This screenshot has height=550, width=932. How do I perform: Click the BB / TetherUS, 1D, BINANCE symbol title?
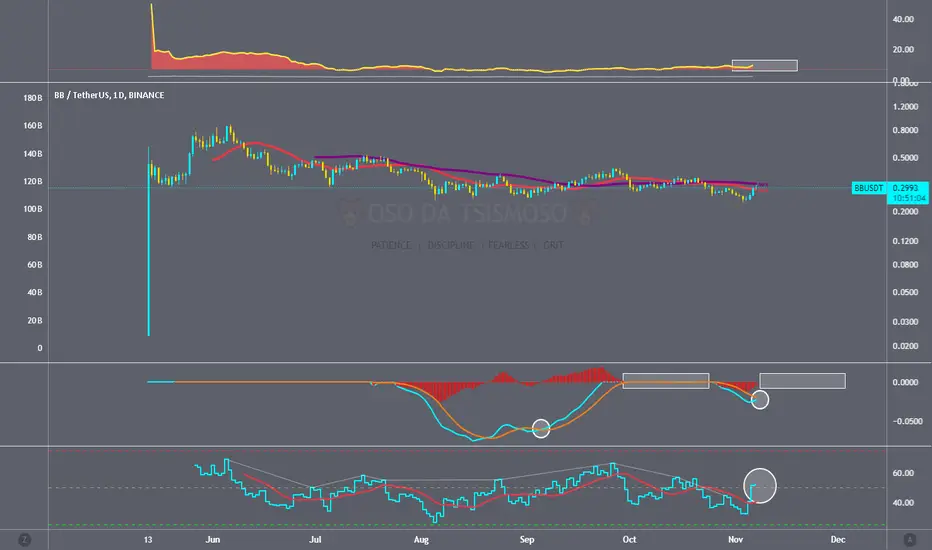(x=109, y=95)
